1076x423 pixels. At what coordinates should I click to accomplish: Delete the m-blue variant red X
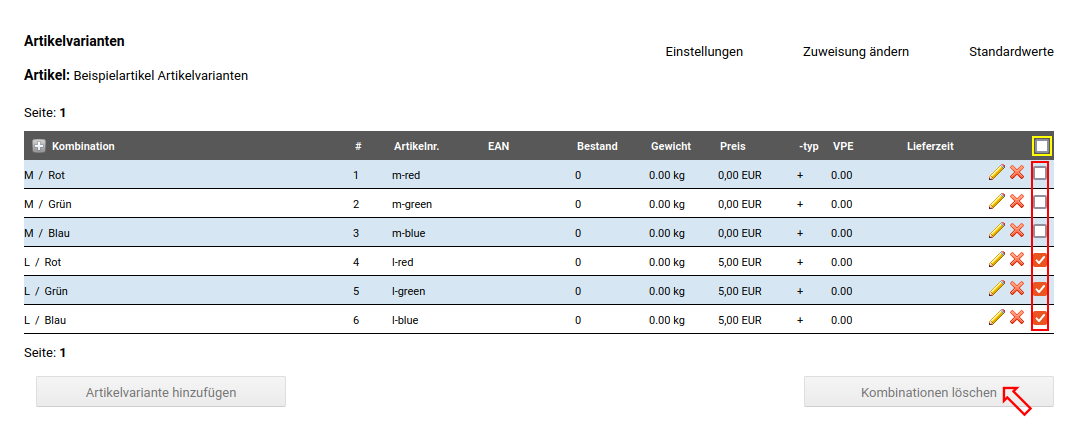1017,231
